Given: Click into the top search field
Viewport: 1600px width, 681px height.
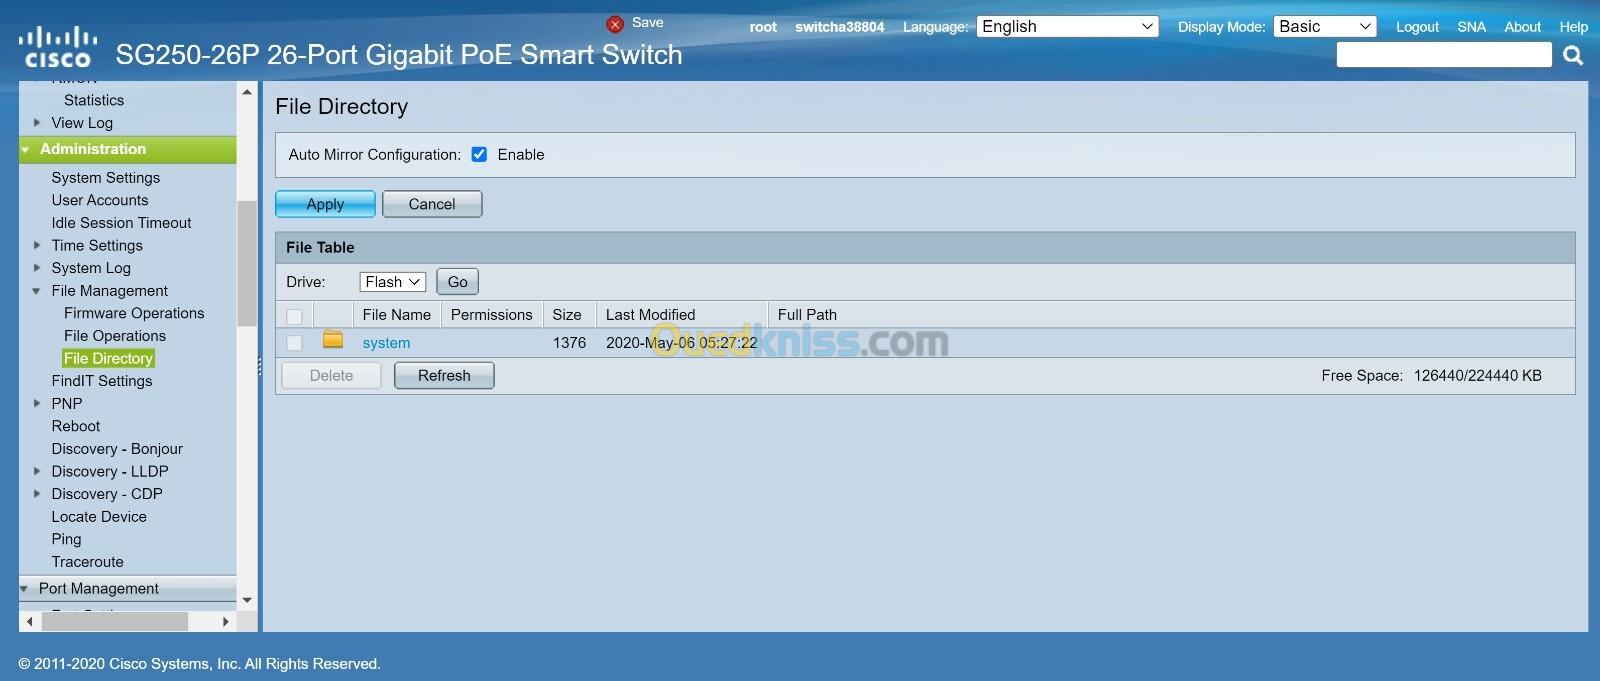Looking at the screenshot, I should point(1443,55).
